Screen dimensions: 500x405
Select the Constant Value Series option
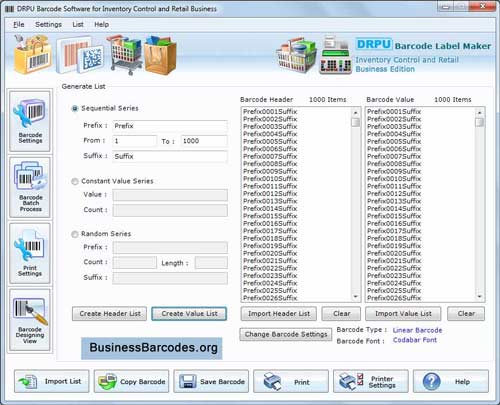pos(75,181)
